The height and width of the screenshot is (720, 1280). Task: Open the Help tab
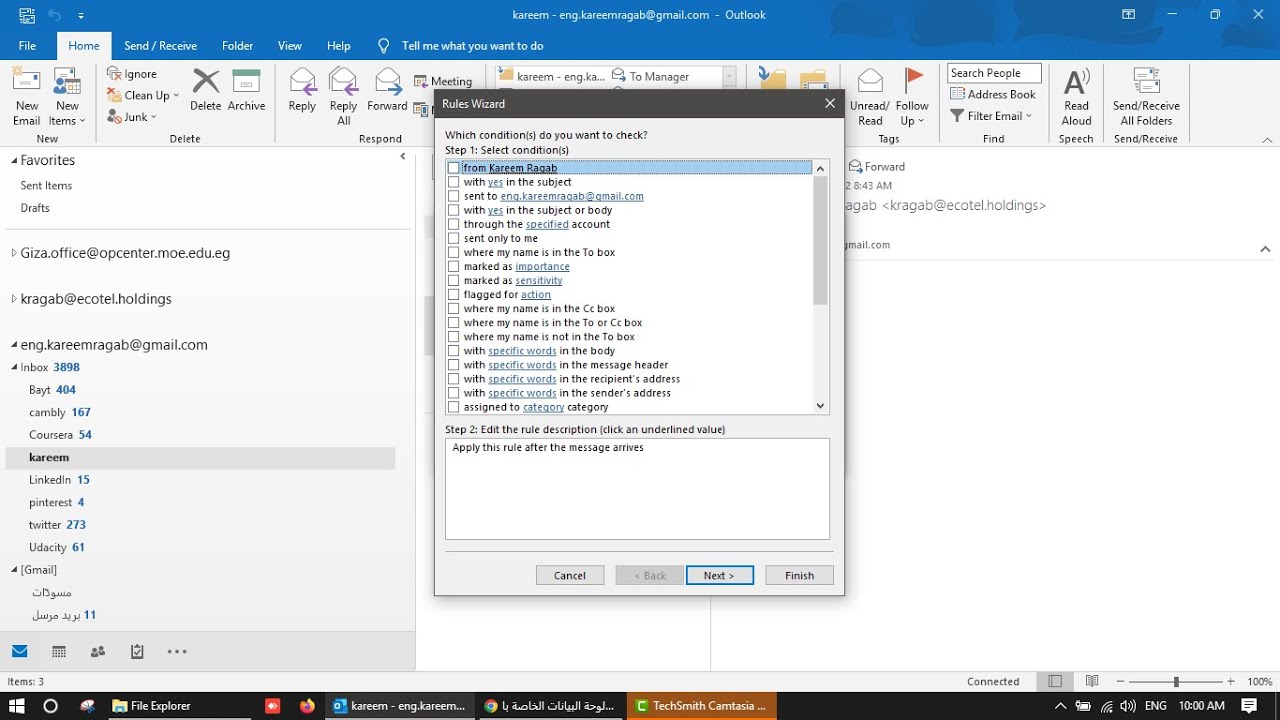(x=339, y=46)
